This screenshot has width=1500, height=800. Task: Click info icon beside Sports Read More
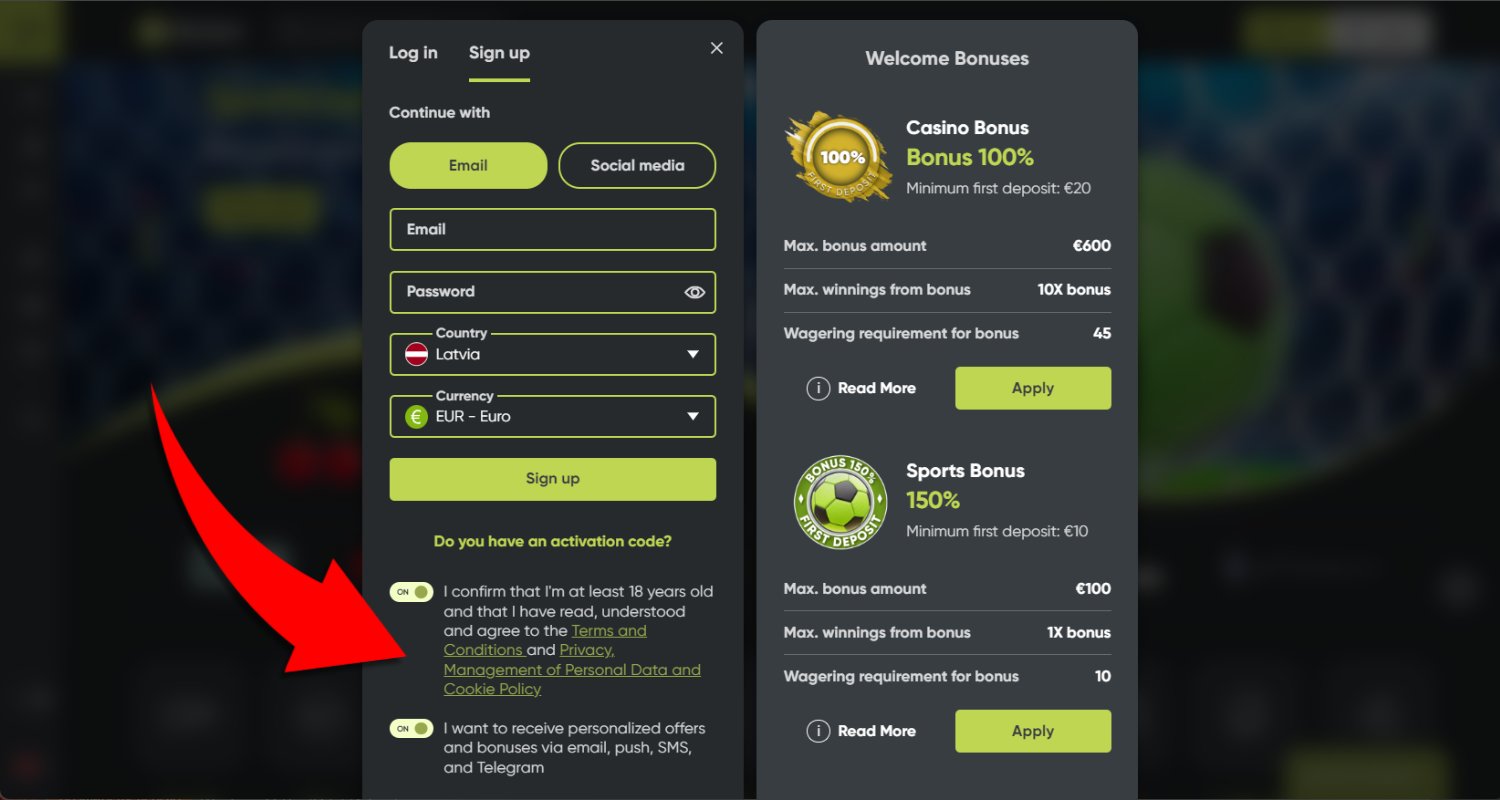click(x=818, y=731)
